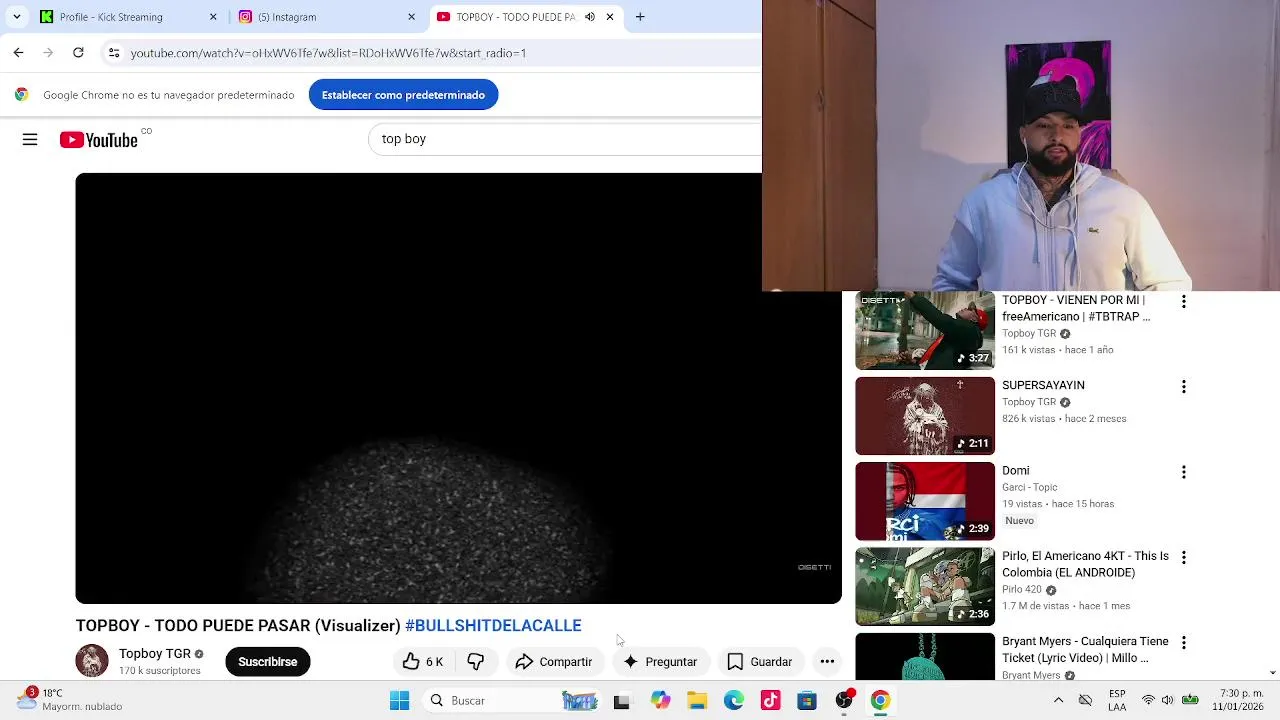1280x720 pixels.
Task: Open Wi-Fi network settings in tray
Action: 1148,700
